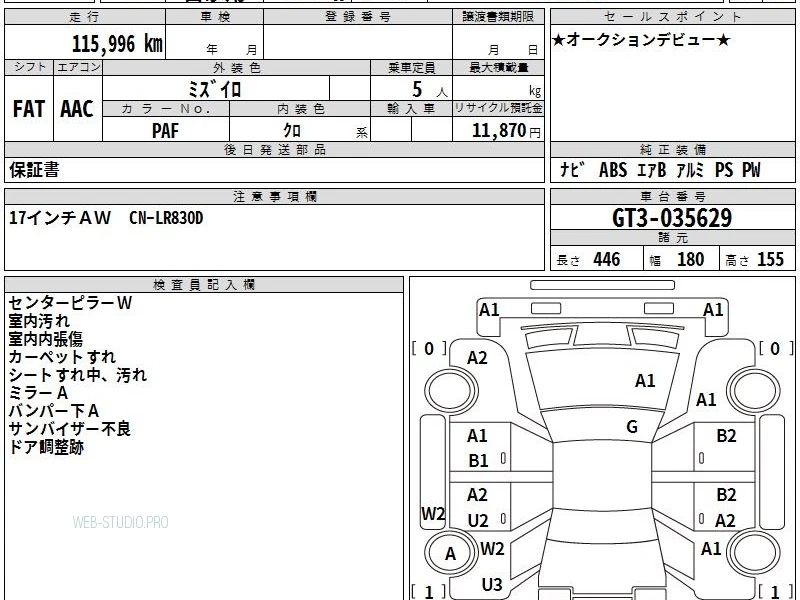800x600 pixels.
Task: Click the セールスポイント header
Action: [x=672, y=17]
